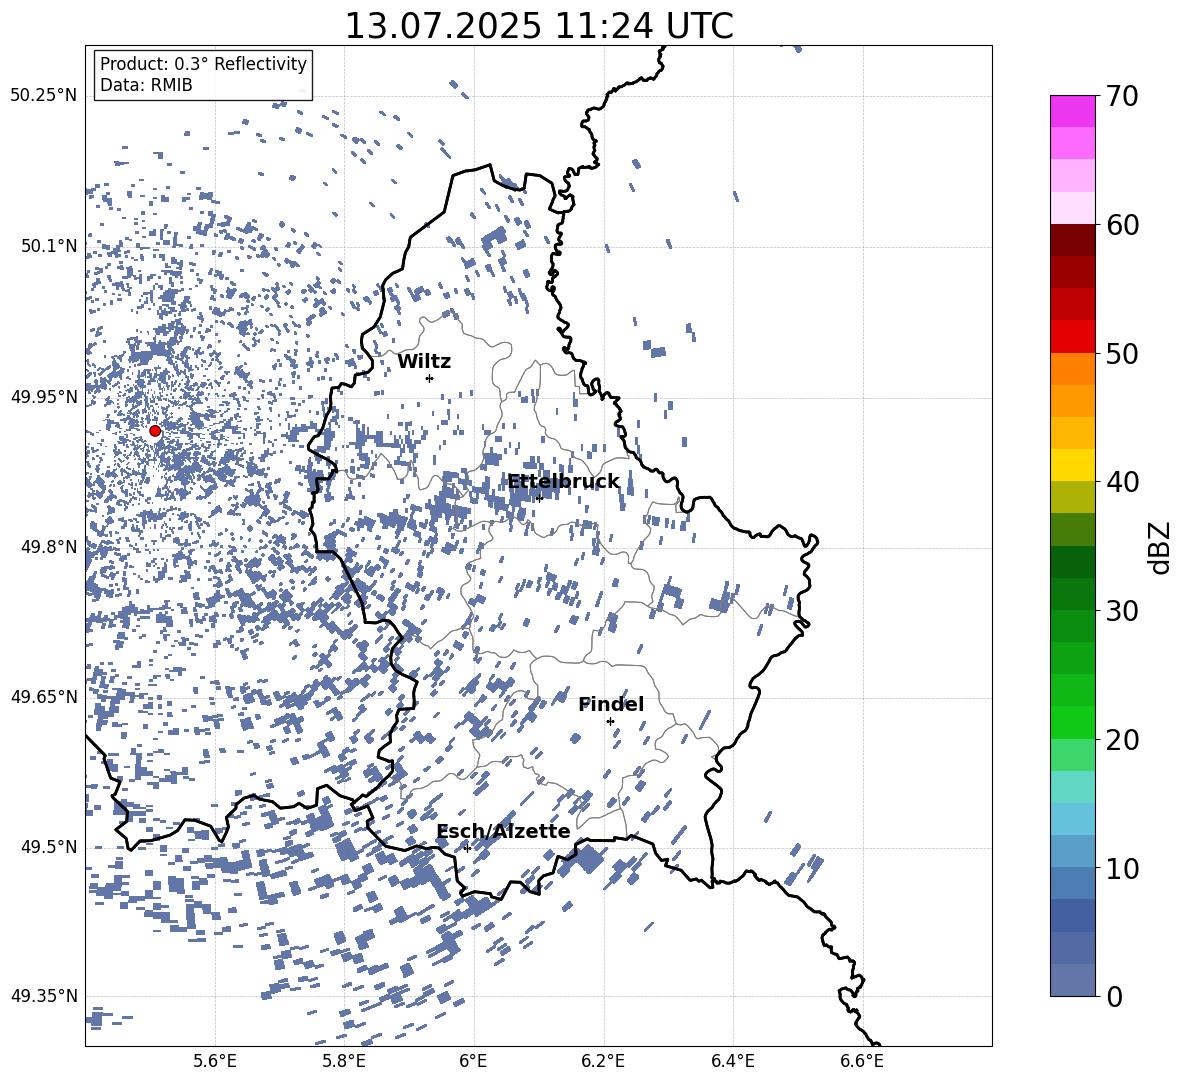The width and height of the screenshot is (1184, 1081).
Task: Click the dBZ colorbar axis label
Action: pyautogui.click(x=1161, y=547)
